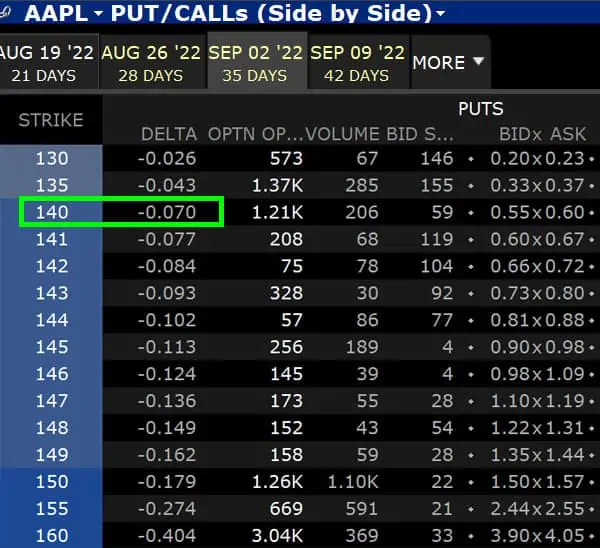Click the 0.55 x 0.60 put quote
Image resolution: width=600 pixels, height=548 pixels.
click(538, 211)
